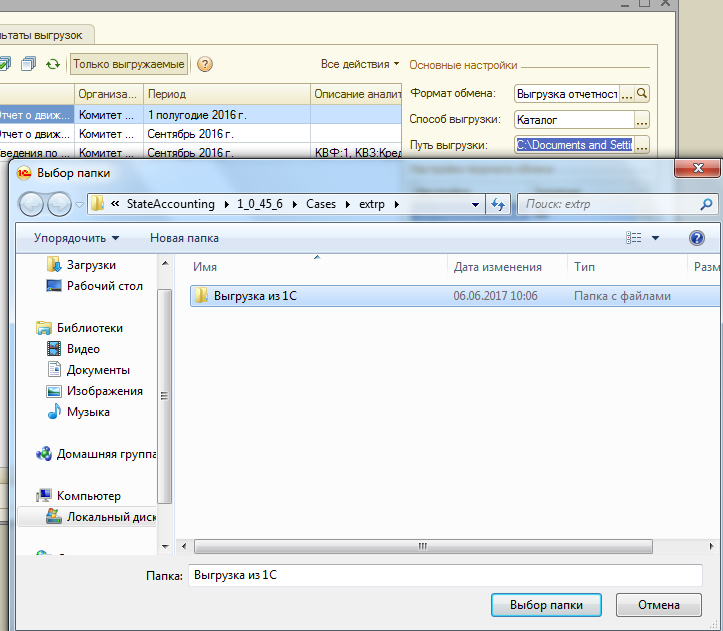Click the Отмена button
The image size is (723, 631).
659,605
